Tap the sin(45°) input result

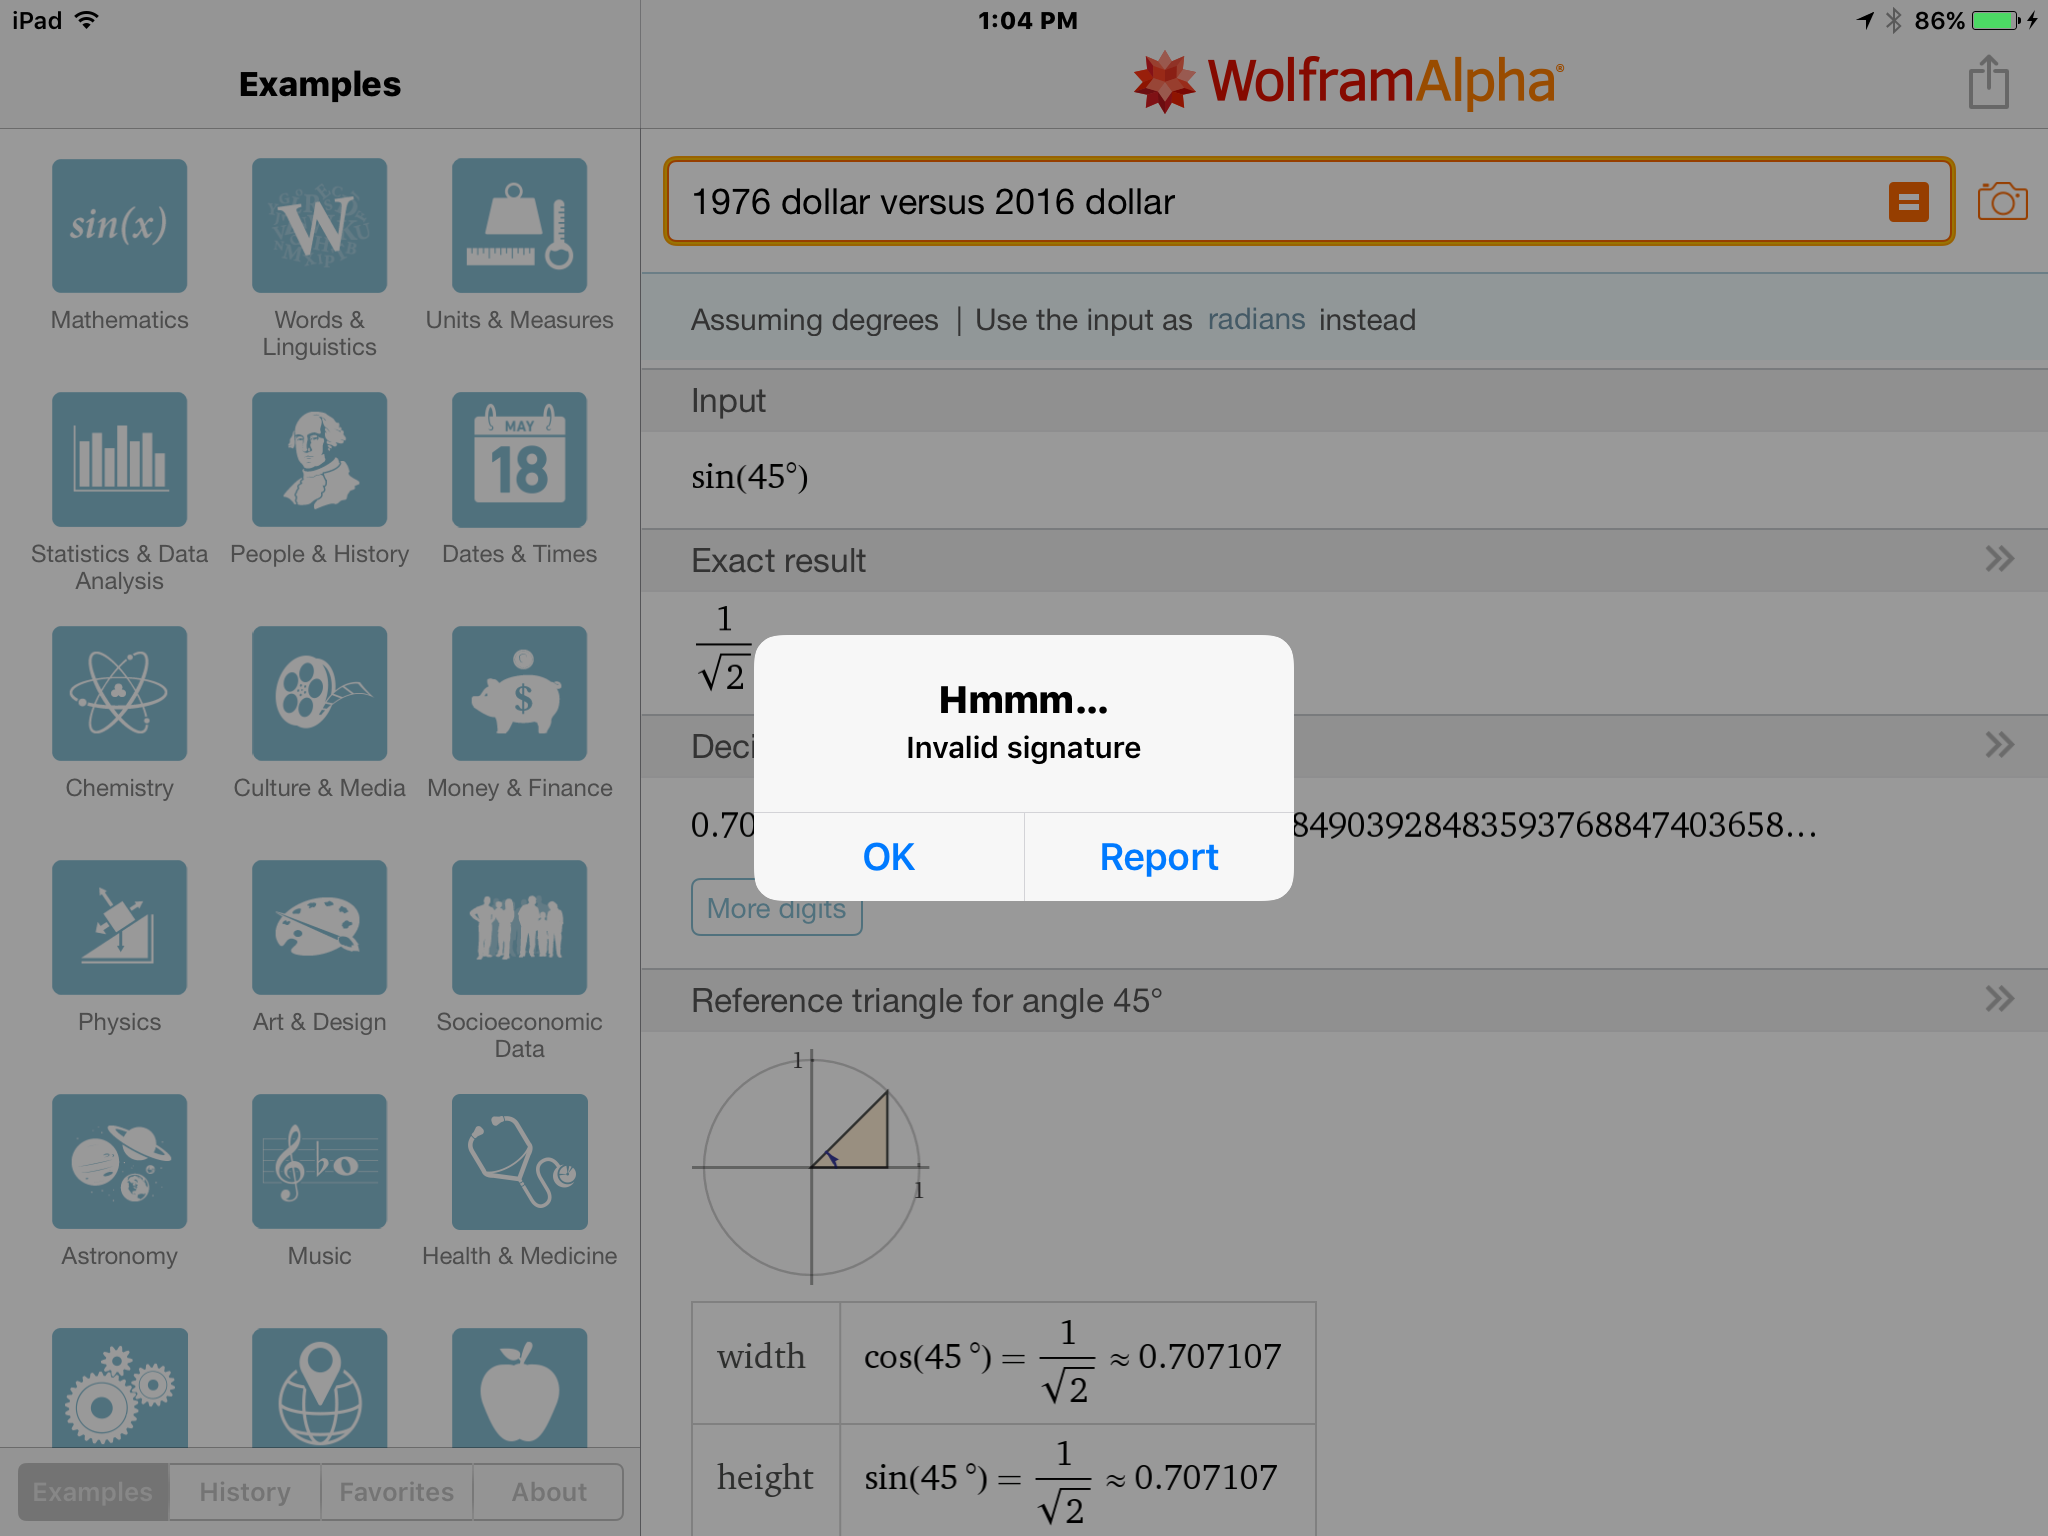click(750, 477)
